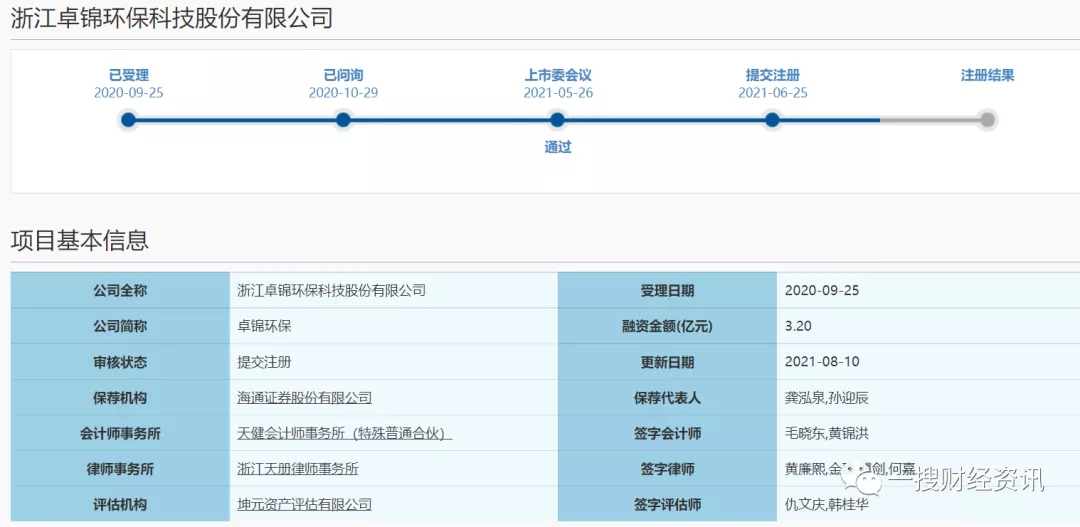The width and height of the screenshot is (1080, 527).
Task: Select the 提交注册 stage label
Action: point(773,75)
